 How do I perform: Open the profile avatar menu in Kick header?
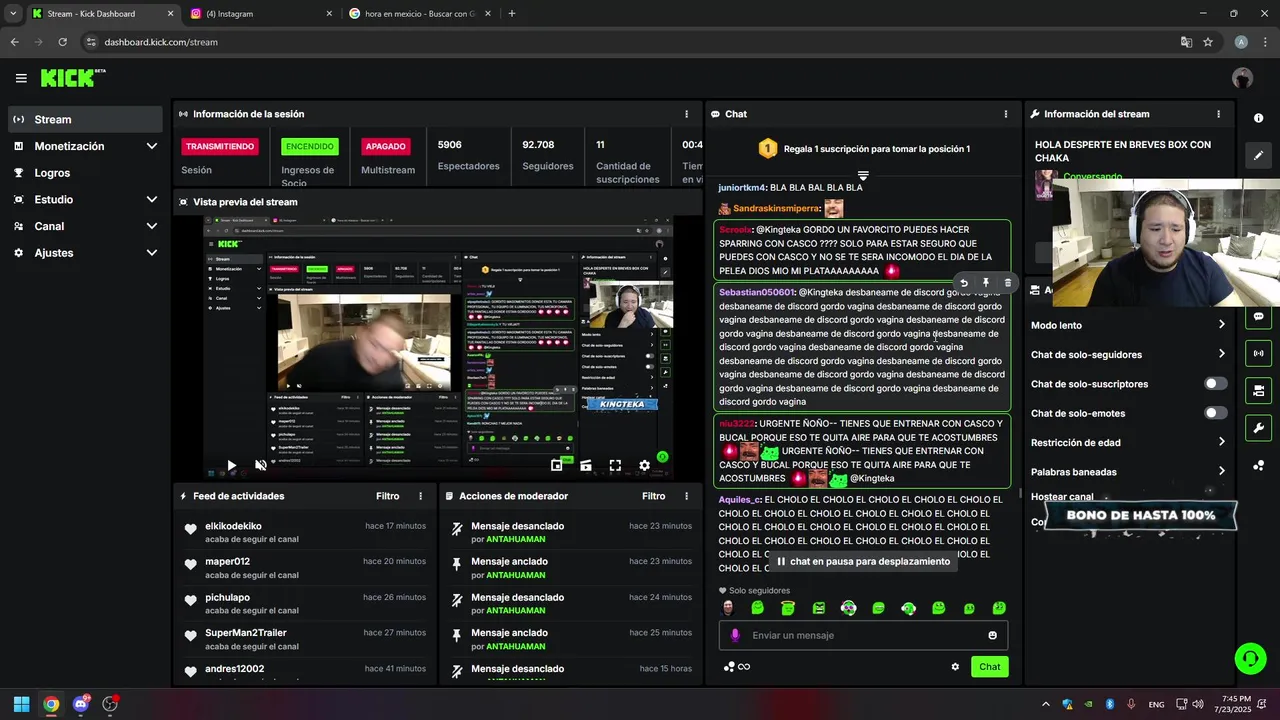click(1242, 78)
